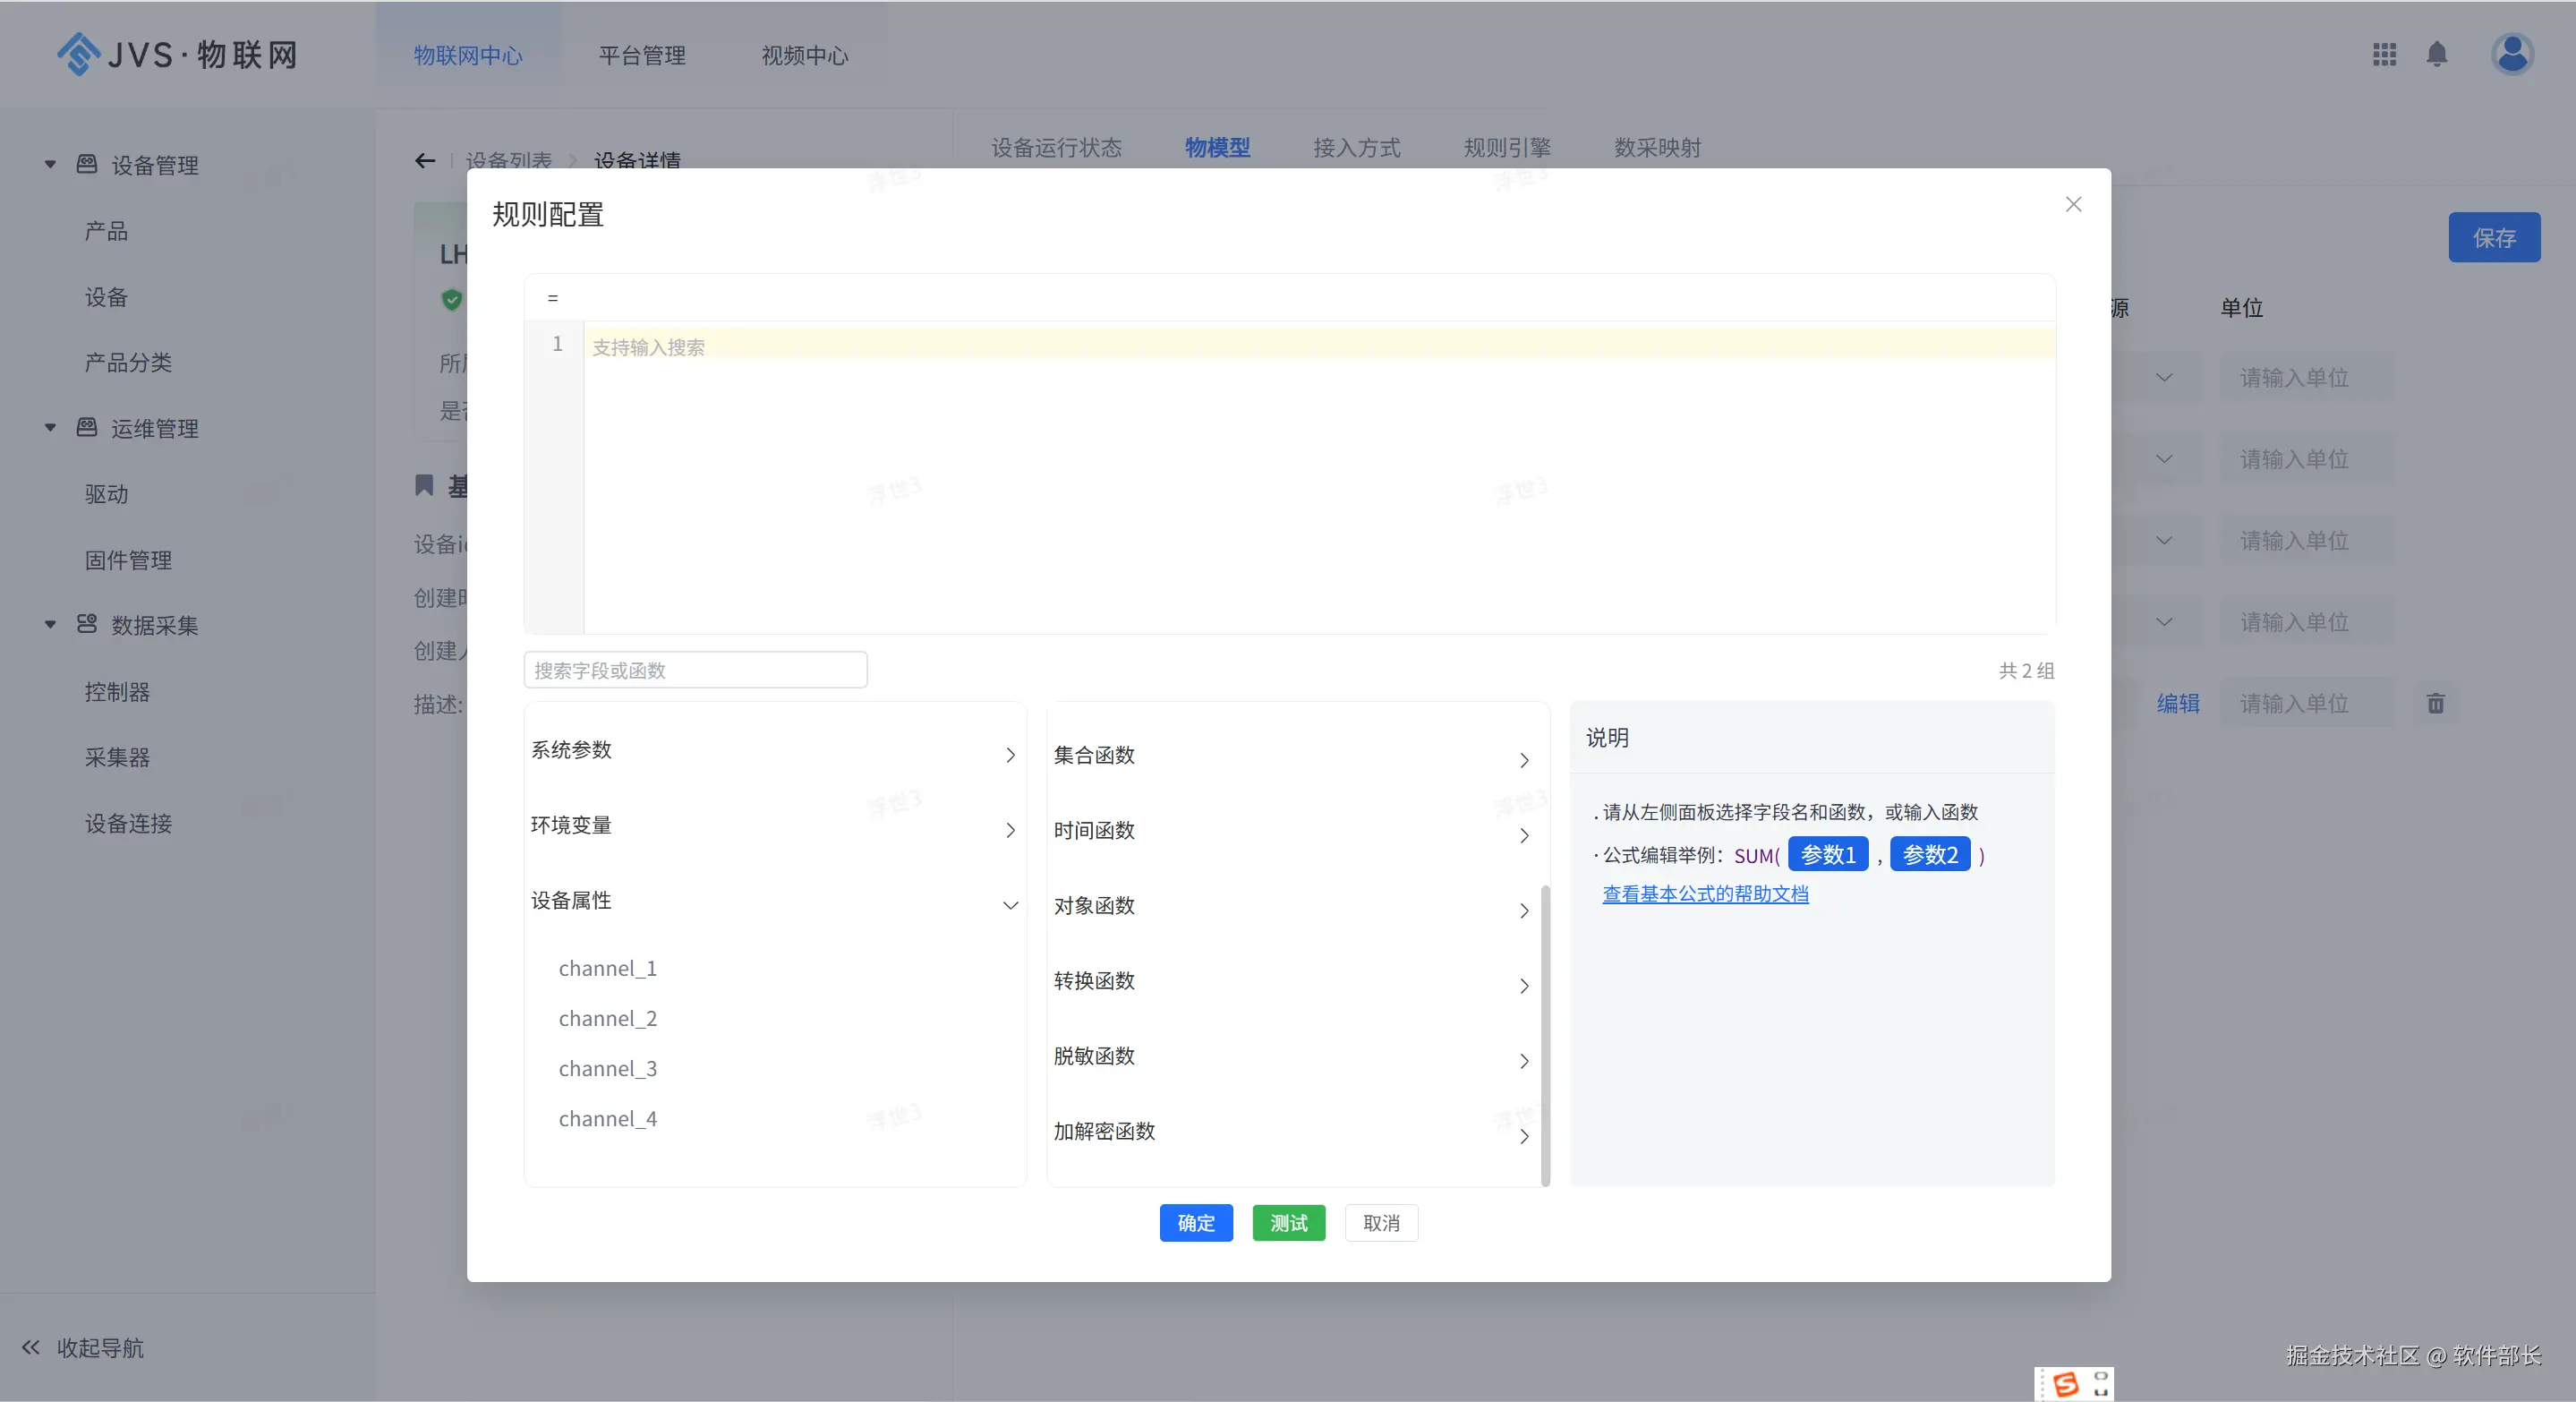
Task: Click the green 测试 button
Action: [x=1288, y=1223]
